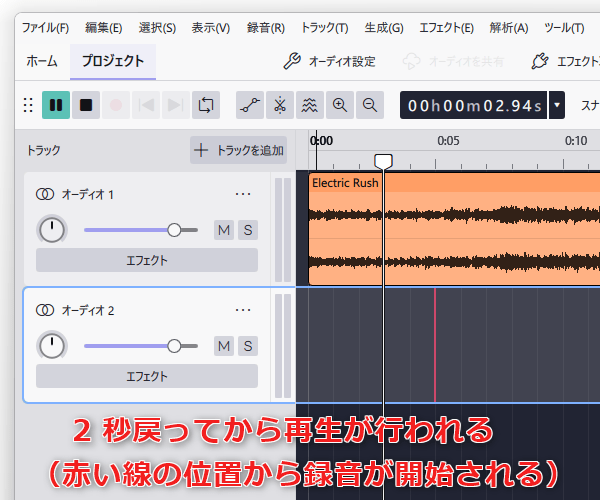Toggle loop playback button
The width and height of the screenshot is (600, 500).
(206, 105)
